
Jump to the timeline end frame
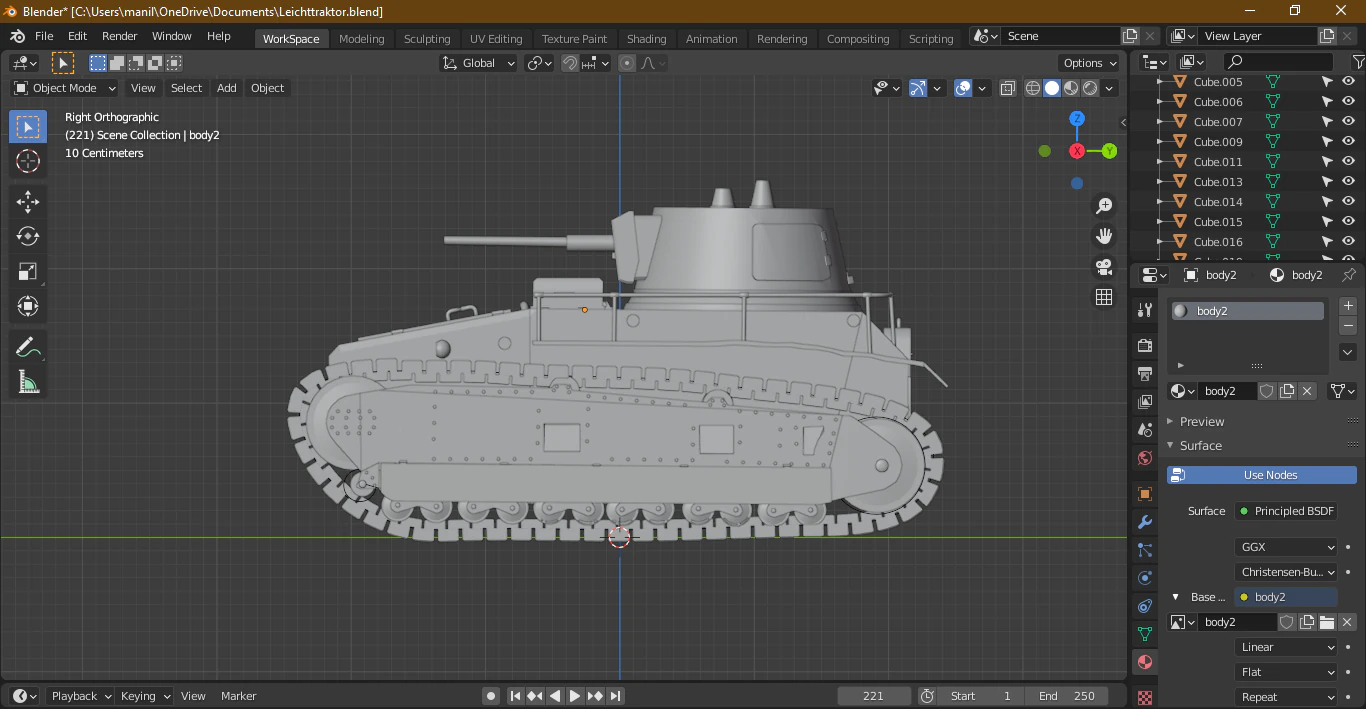tap(615, 696)
